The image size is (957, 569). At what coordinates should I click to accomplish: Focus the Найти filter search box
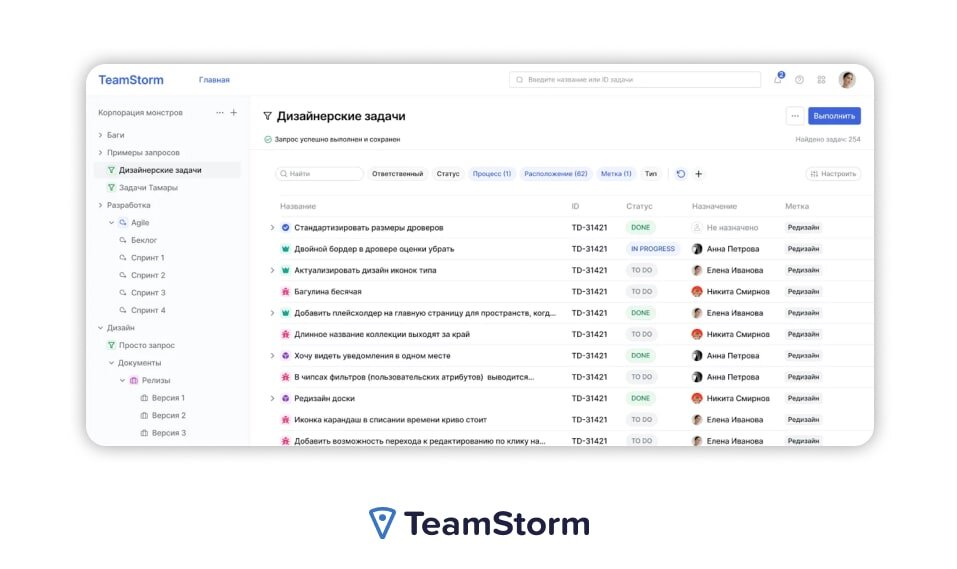pos(319,174)
